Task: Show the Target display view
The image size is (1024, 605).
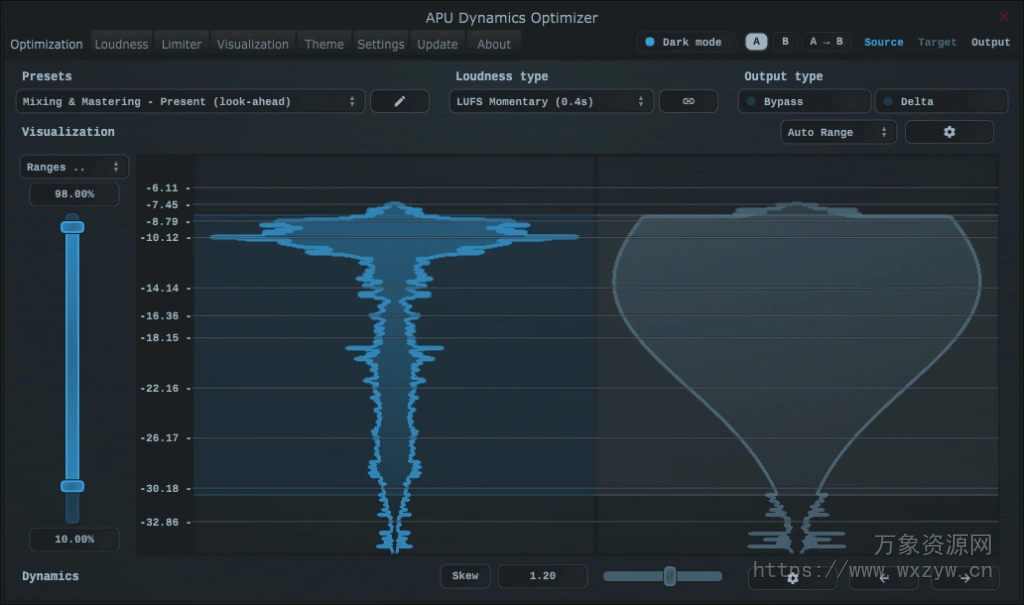Action: click(x=937, y=42)
